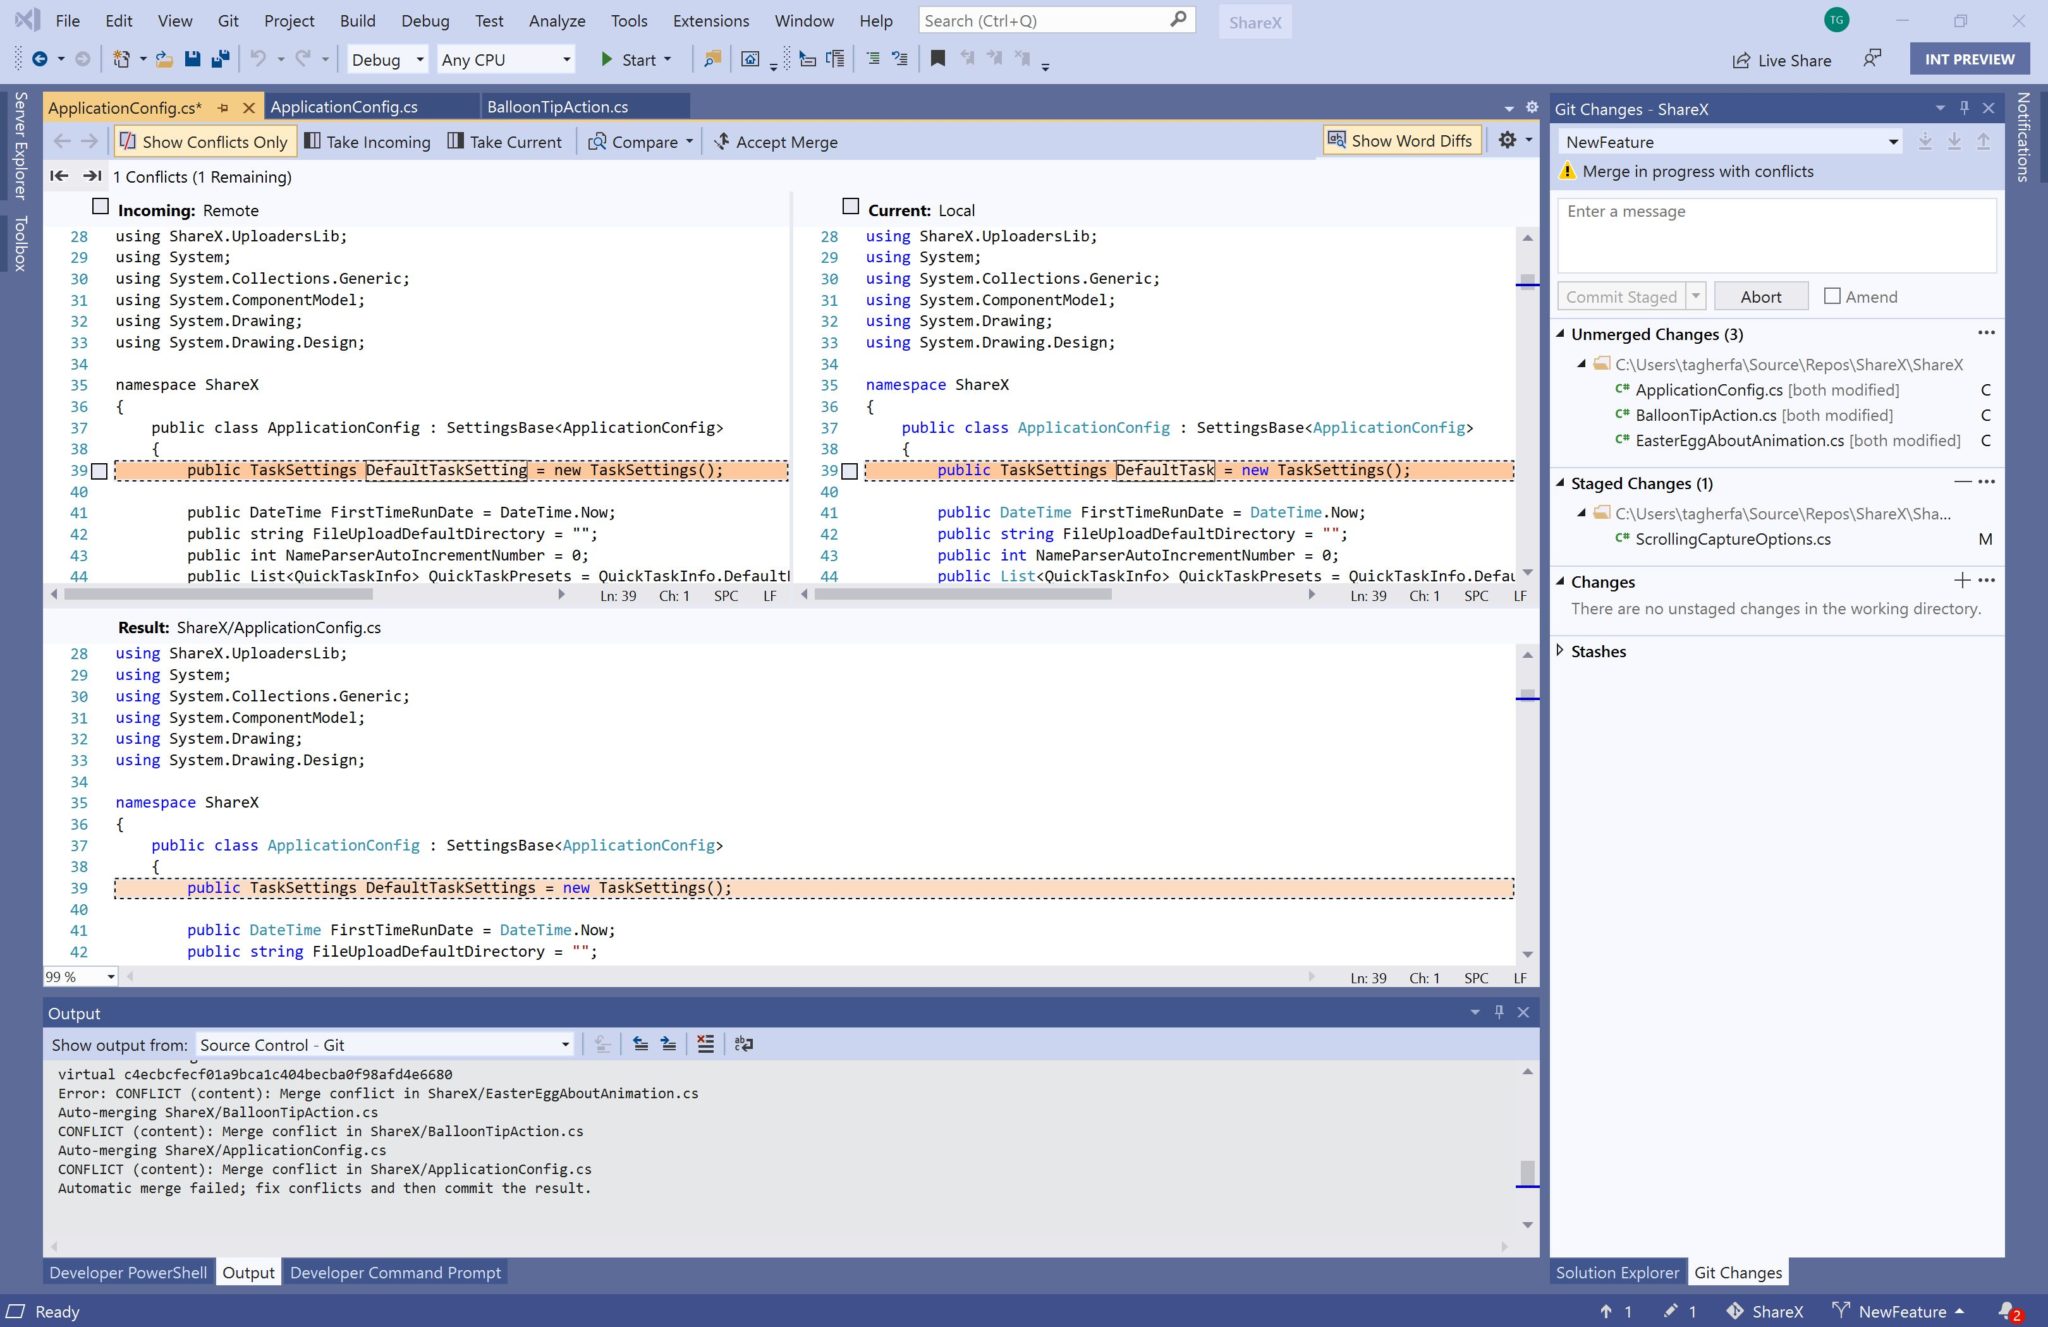Open the Git menu
The height and width of the screenshot is (1327, 2048).
(228, 20)
